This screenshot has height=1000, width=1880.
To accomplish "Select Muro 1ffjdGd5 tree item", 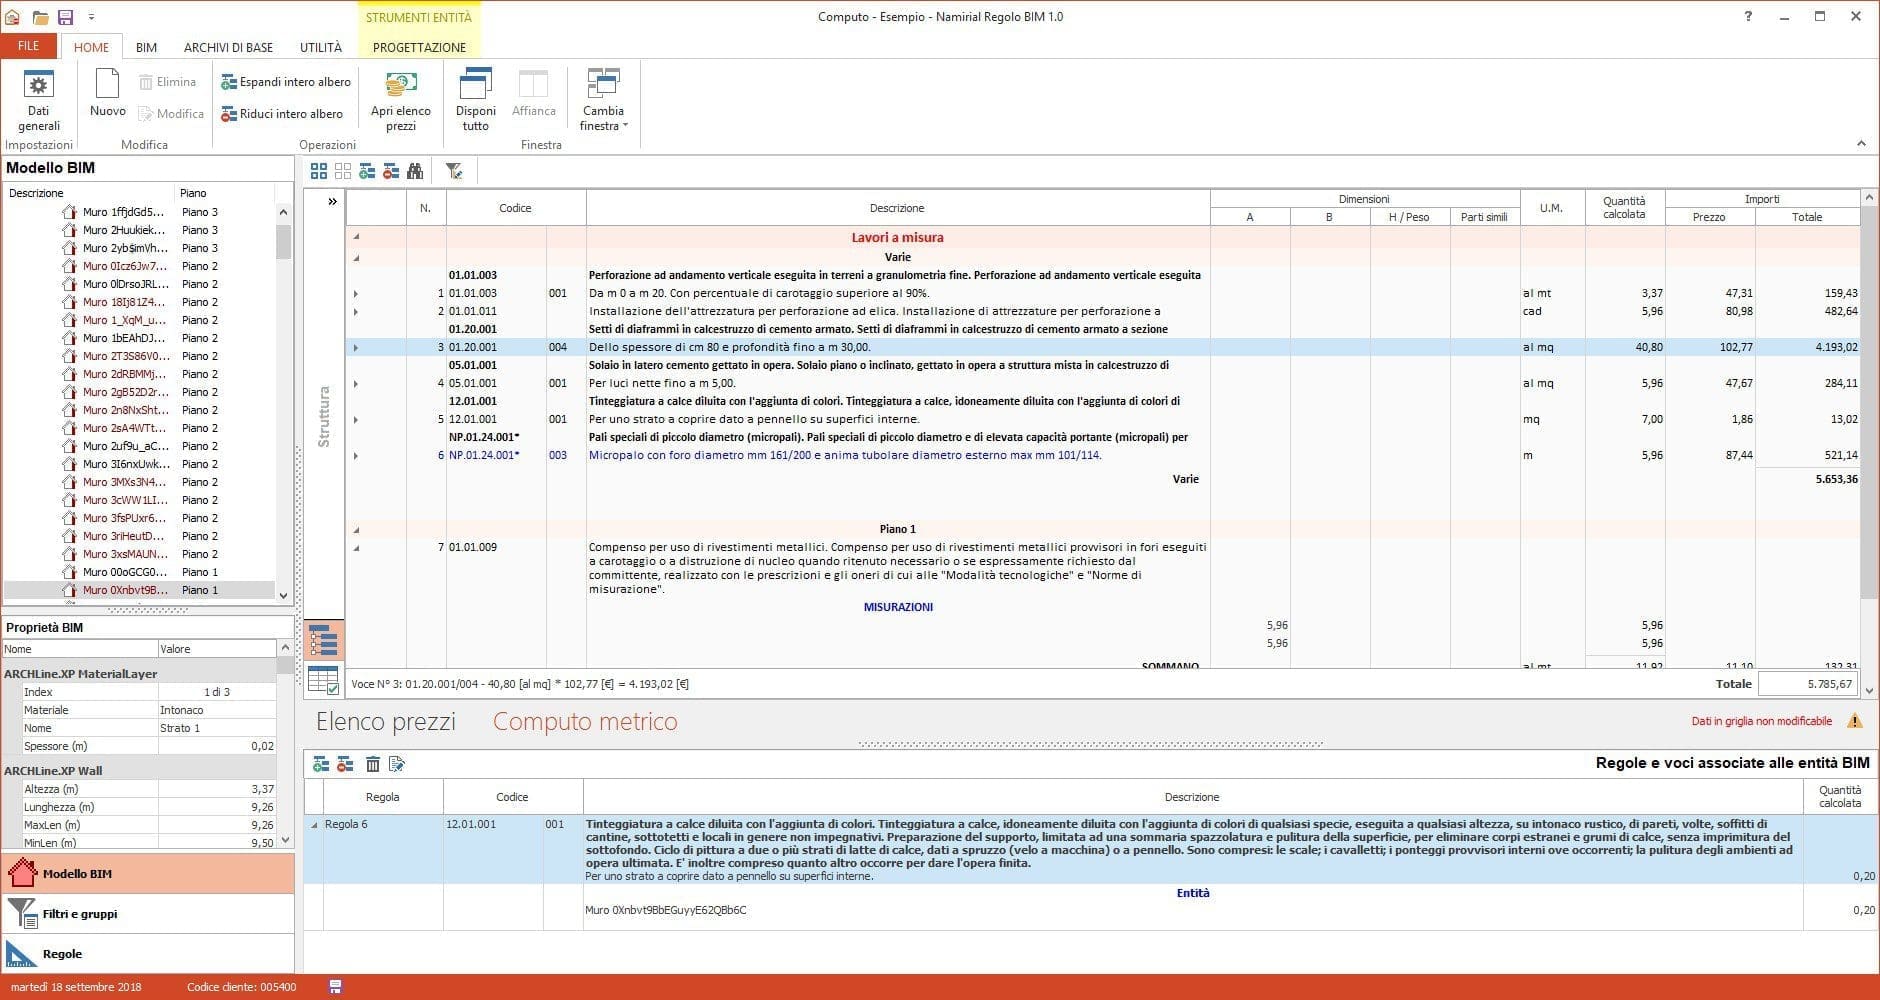I will pyautogui.click(x=123, y=212).
